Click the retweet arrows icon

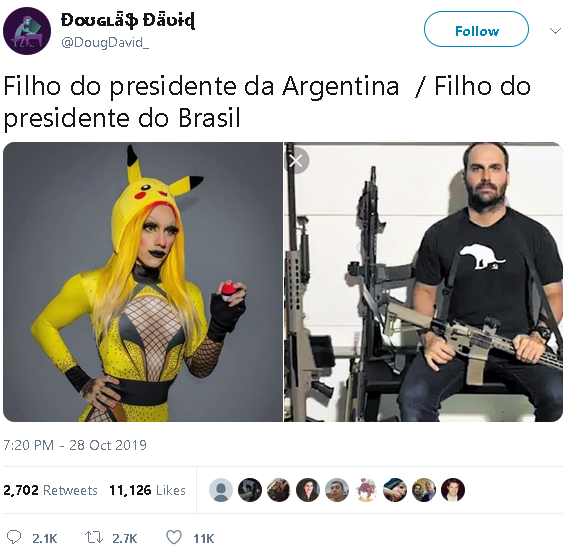point(94,537)
